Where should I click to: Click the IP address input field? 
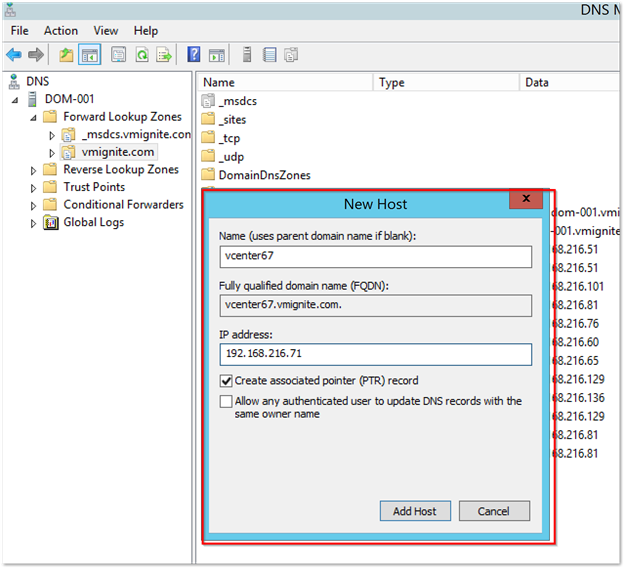click(375, 354)
